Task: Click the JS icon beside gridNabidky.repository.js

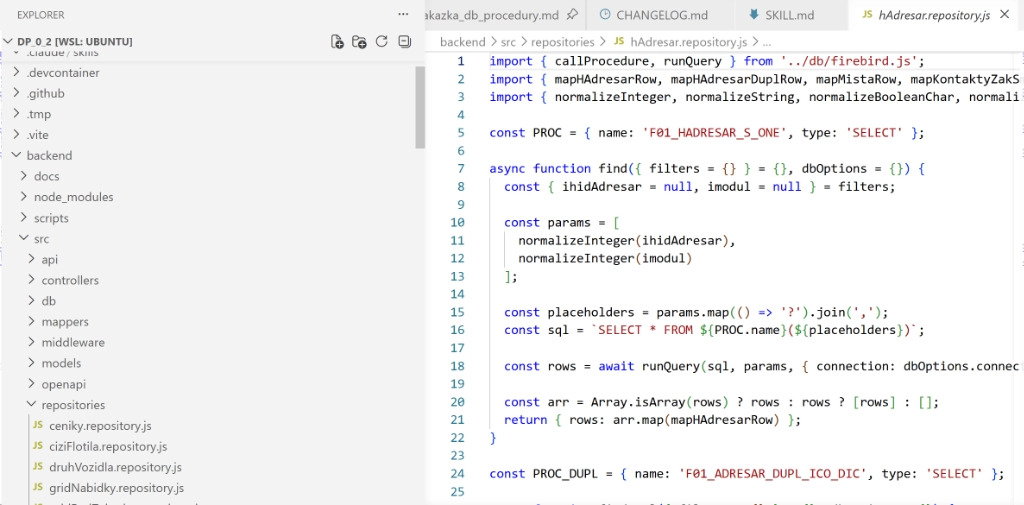Action: (x=38, y=488)
